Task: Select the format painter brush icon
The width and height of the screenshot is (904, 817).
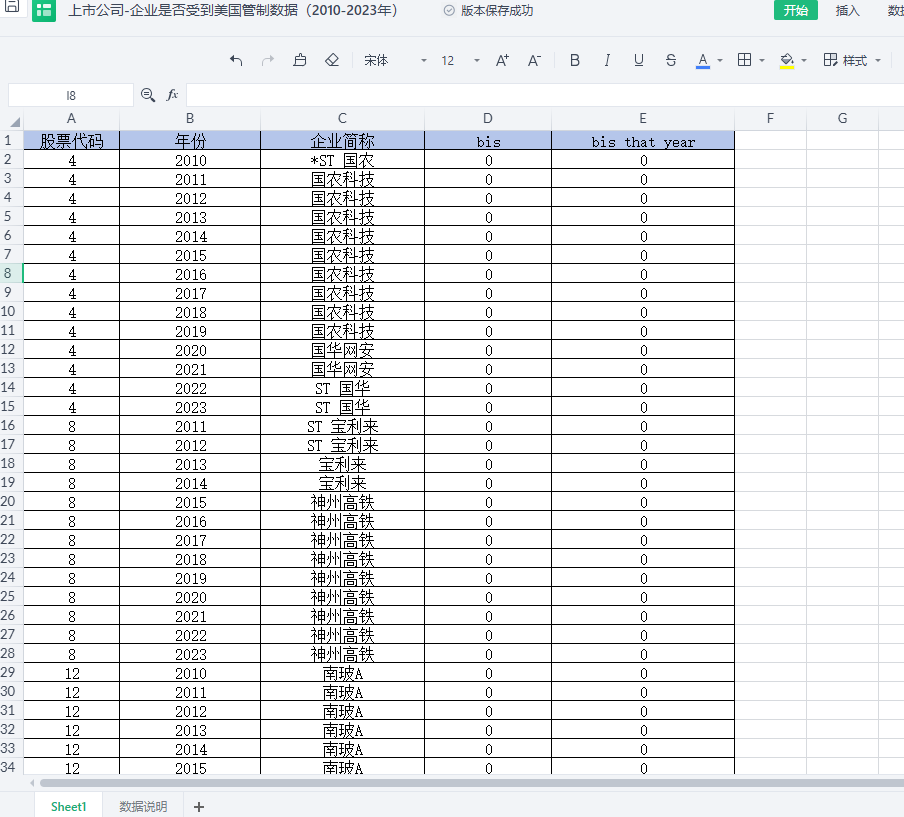Action: tap(300, 60)
